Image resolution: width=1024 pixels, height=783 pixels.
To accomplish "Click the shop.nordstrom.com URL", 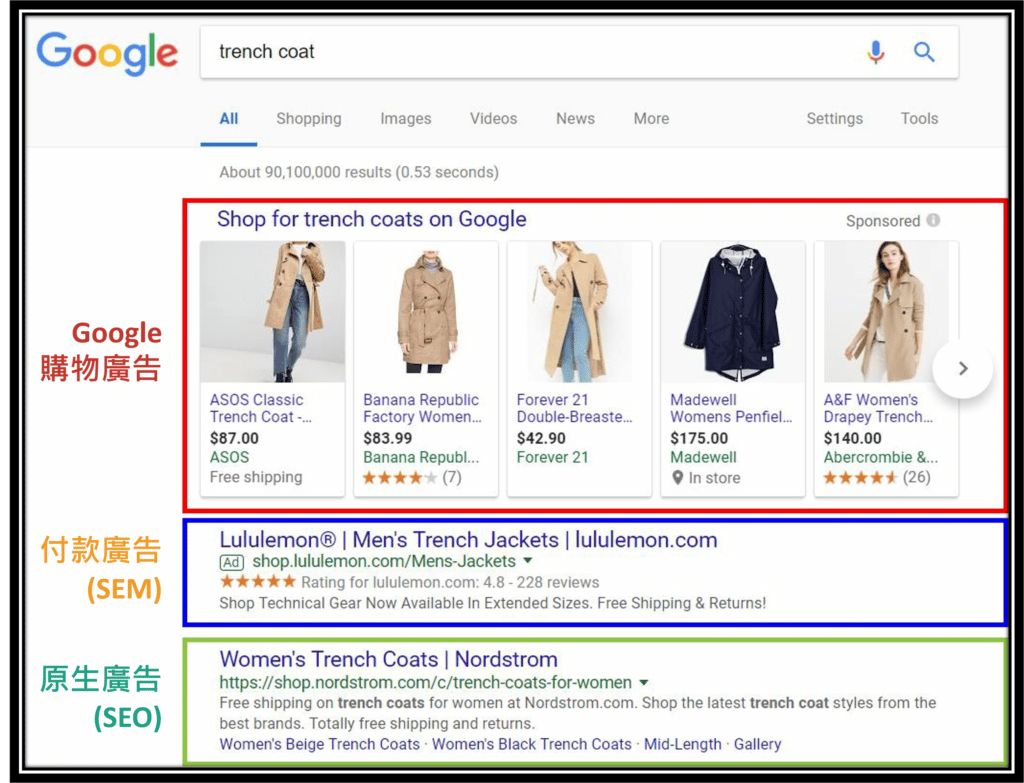I will click(x=426, y=682).
